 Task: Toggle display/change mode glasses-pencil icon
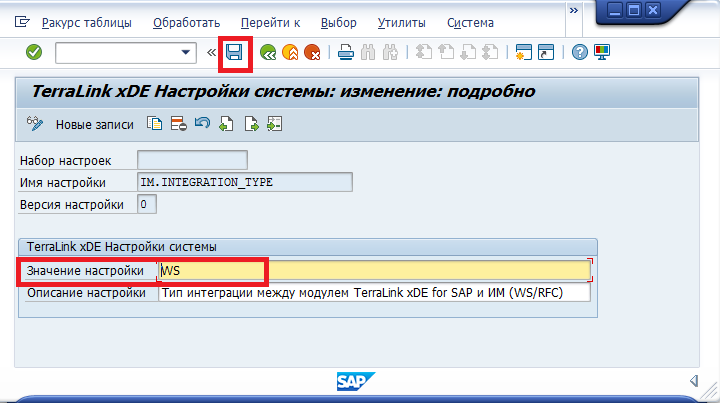[x=35, y=124]
